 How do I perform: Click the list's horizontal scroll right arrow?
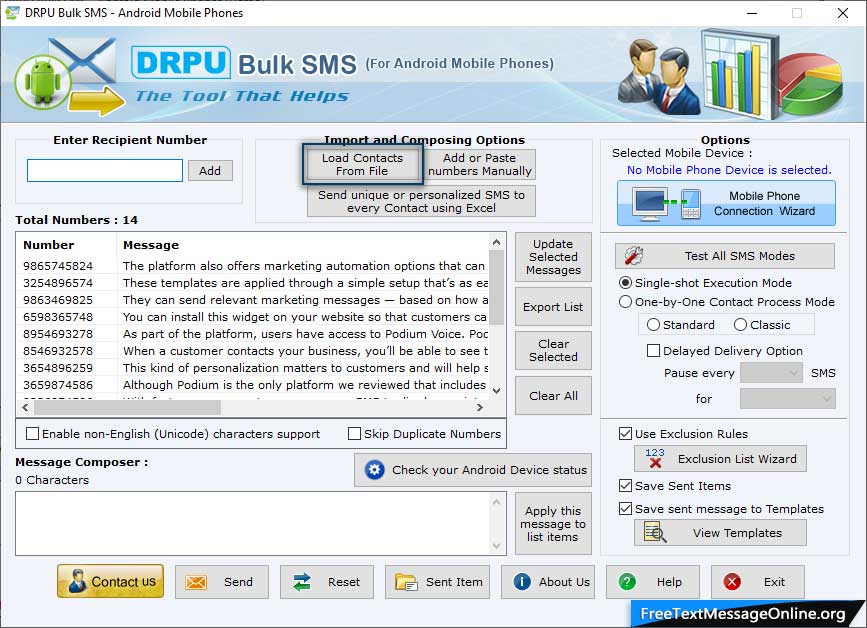pos(480,407)
